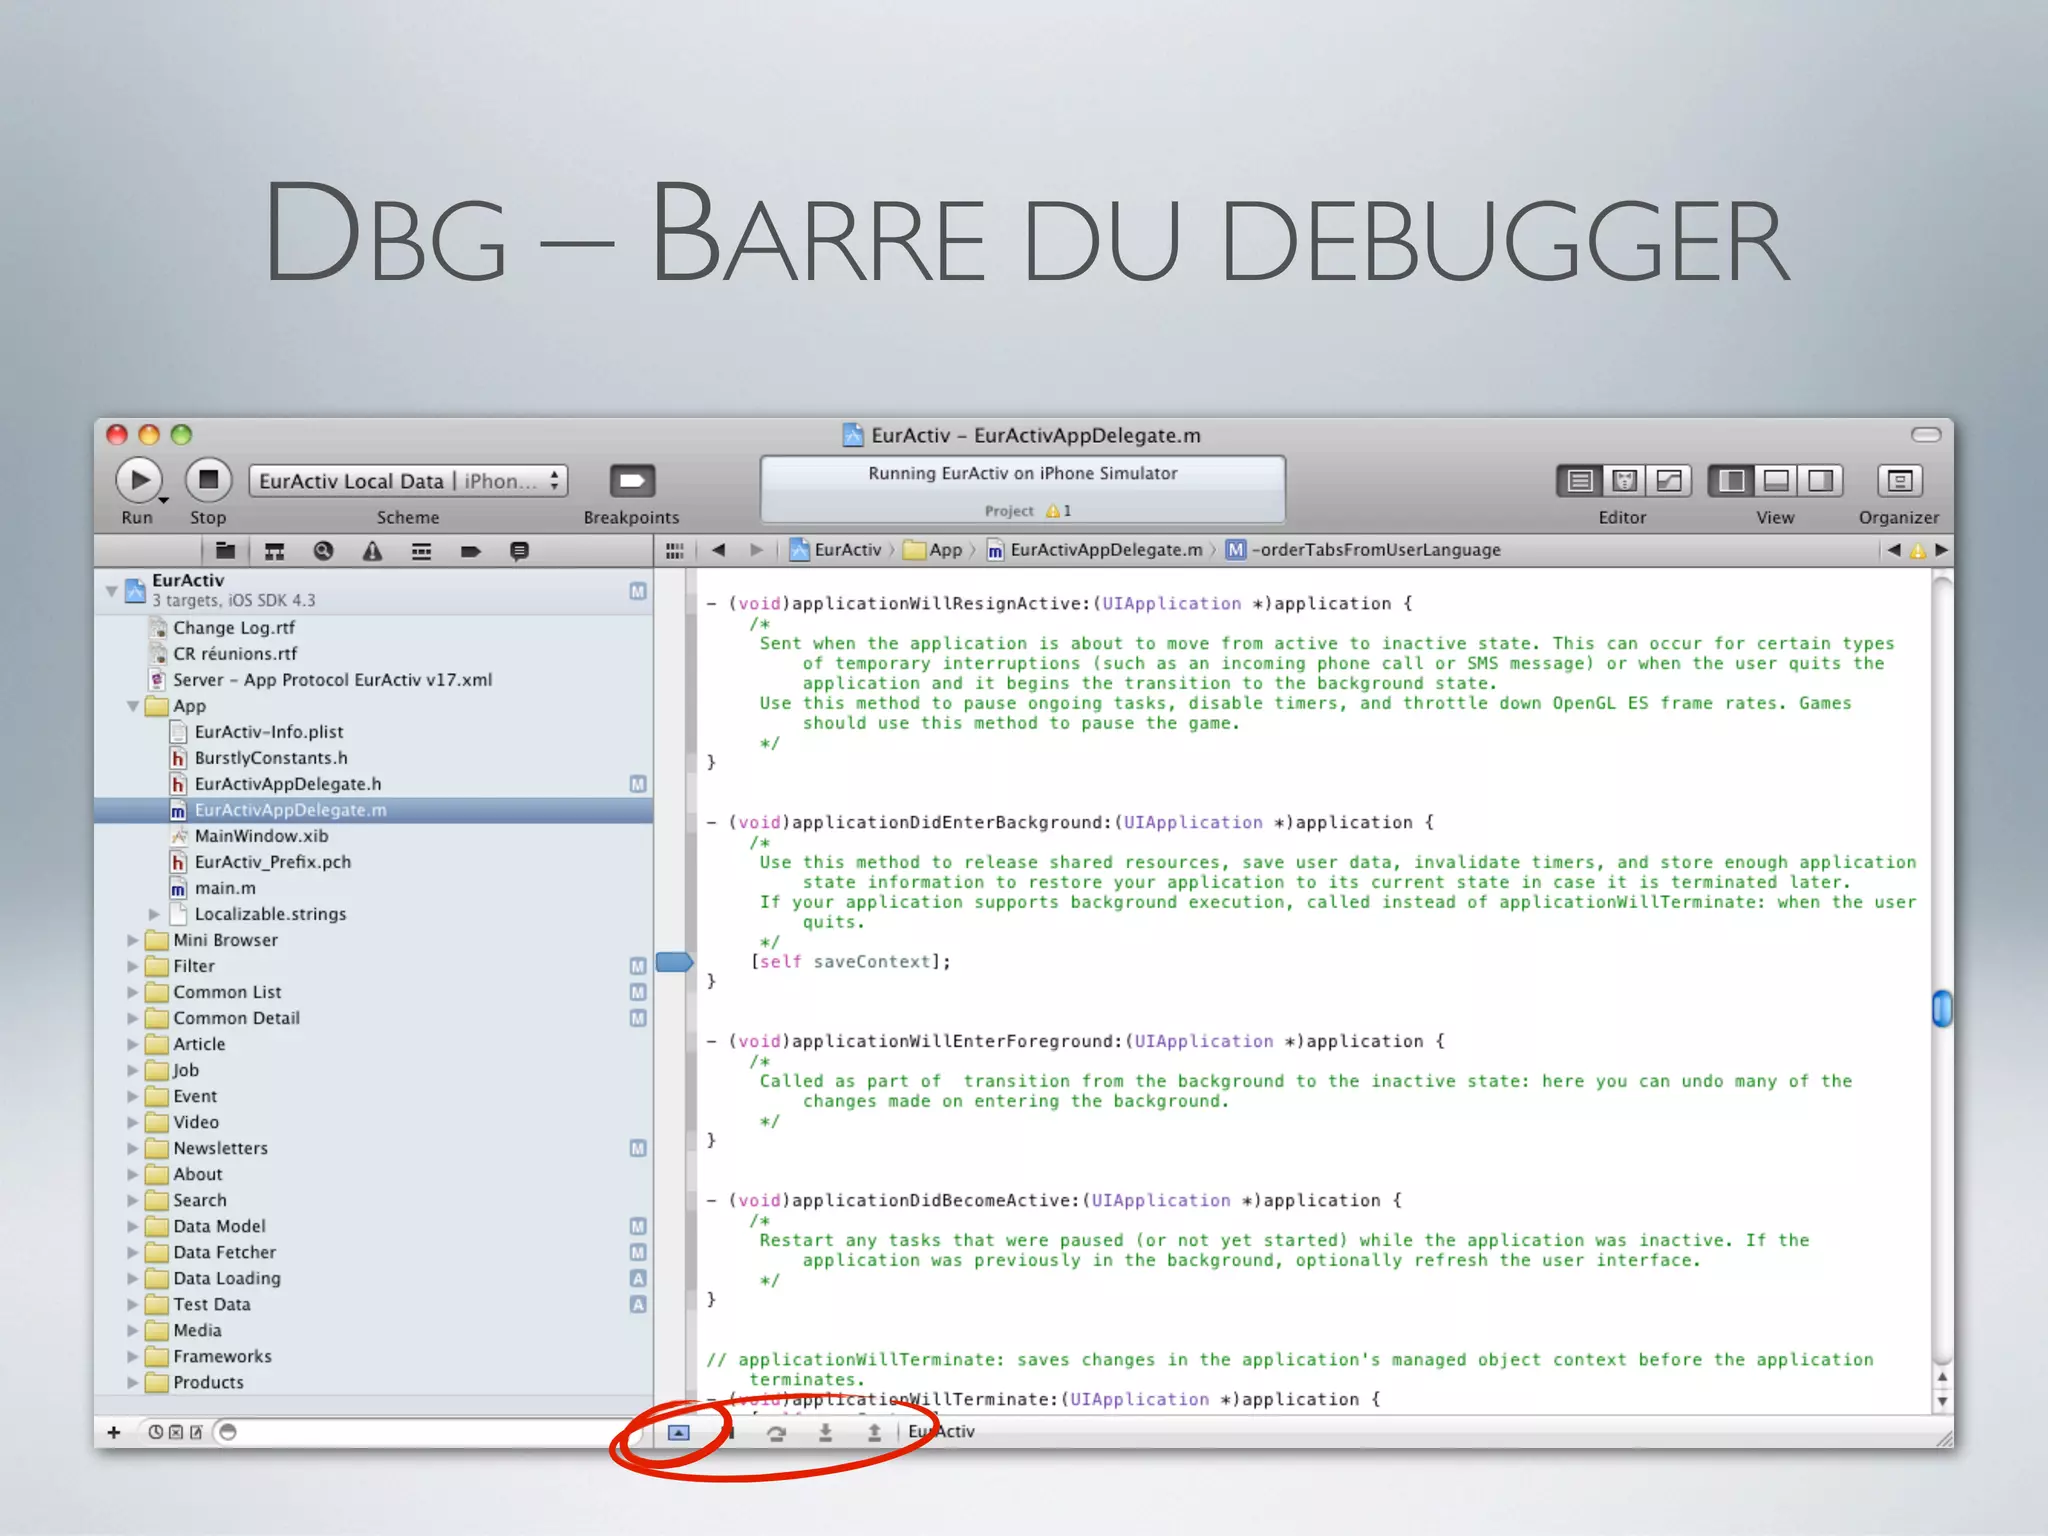Select EurActivAppDelegate.h file
The width and height of the screenshot is (2048, 1536).
click(373, 784)
